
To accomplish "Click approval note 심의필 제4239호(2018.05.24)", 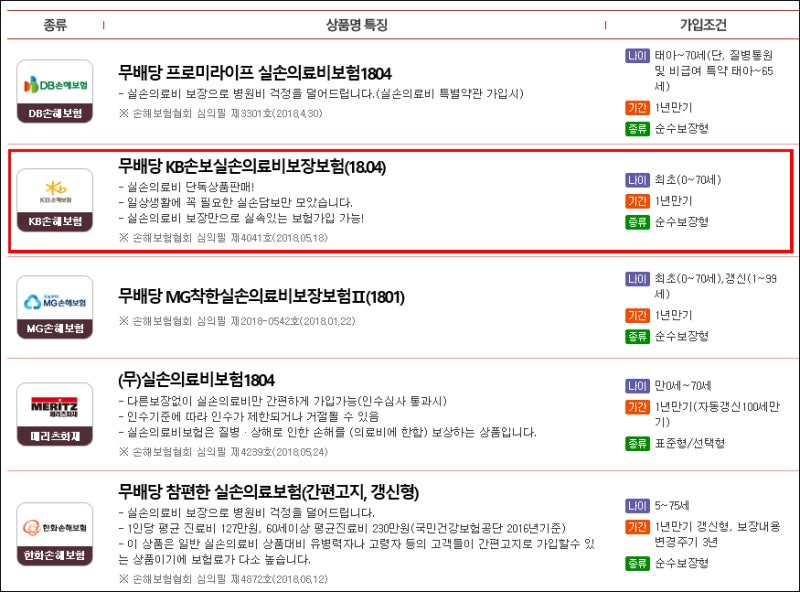I will (223, 452).
